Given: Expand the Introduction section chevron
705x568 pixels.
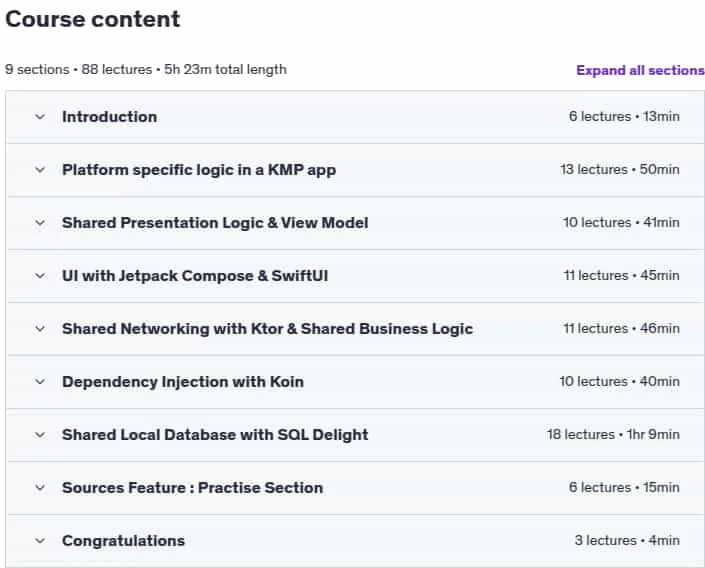Looking at the screenshot, I should tap(40, 117).
